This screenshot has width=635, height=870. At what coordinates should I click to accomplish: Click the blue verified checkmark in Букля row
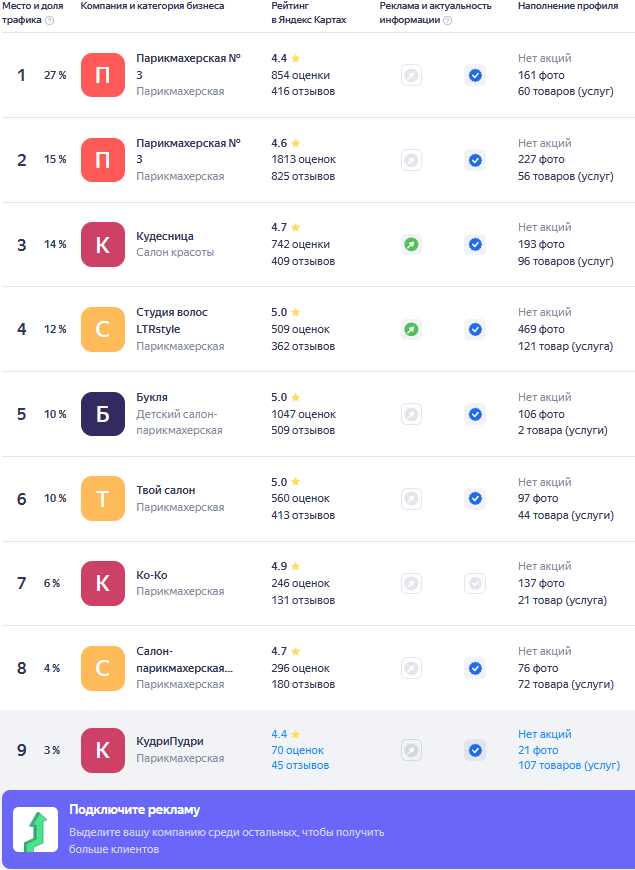tap(475, 414)
